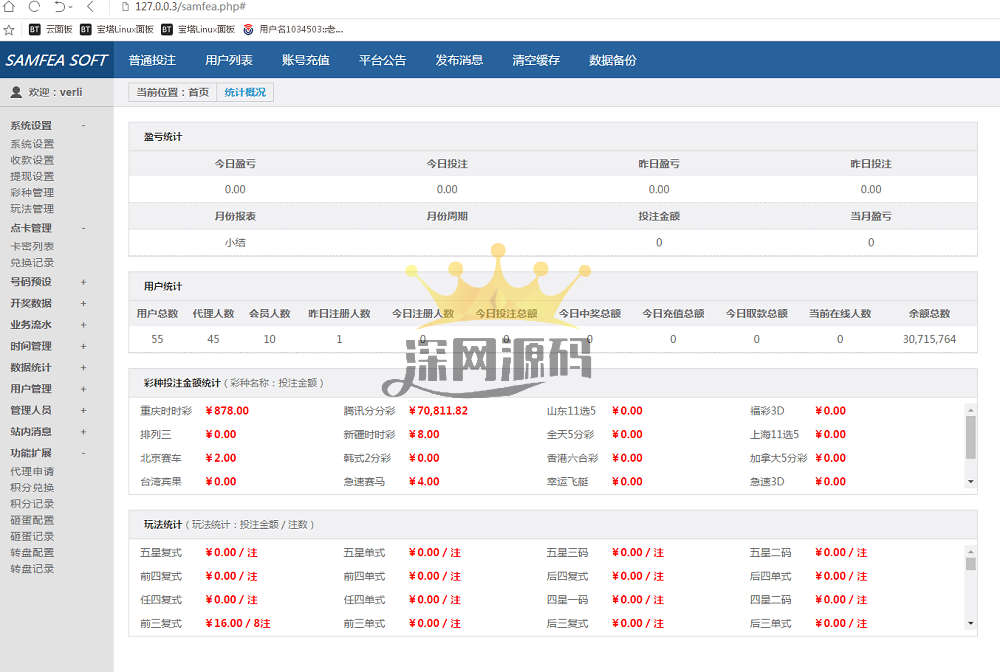Open 彩种管理 in the sidebar
Viewport: 1000px width, 672px height.
(x=32, y=193)
